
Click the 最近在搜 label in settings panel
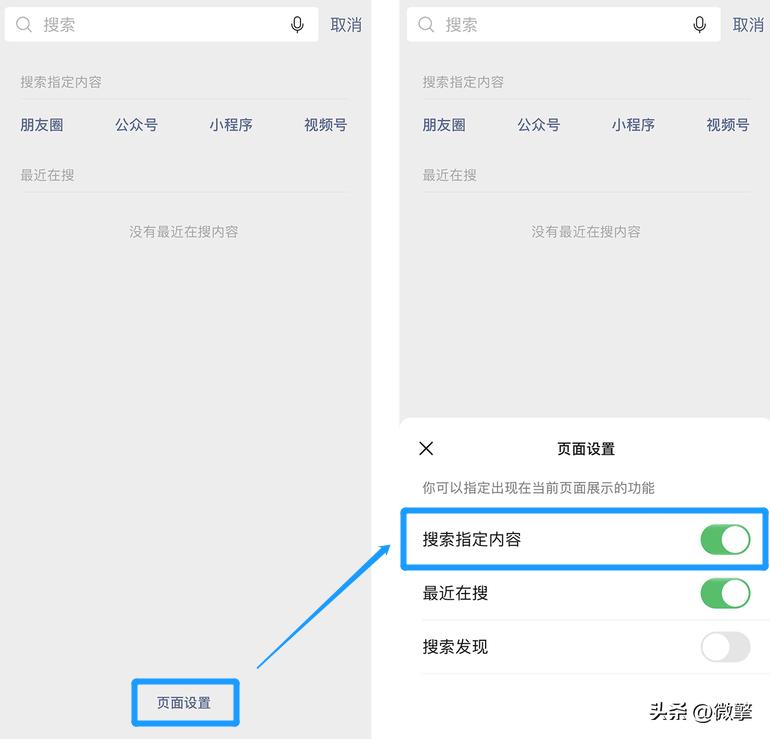click(x=455, y=593)
